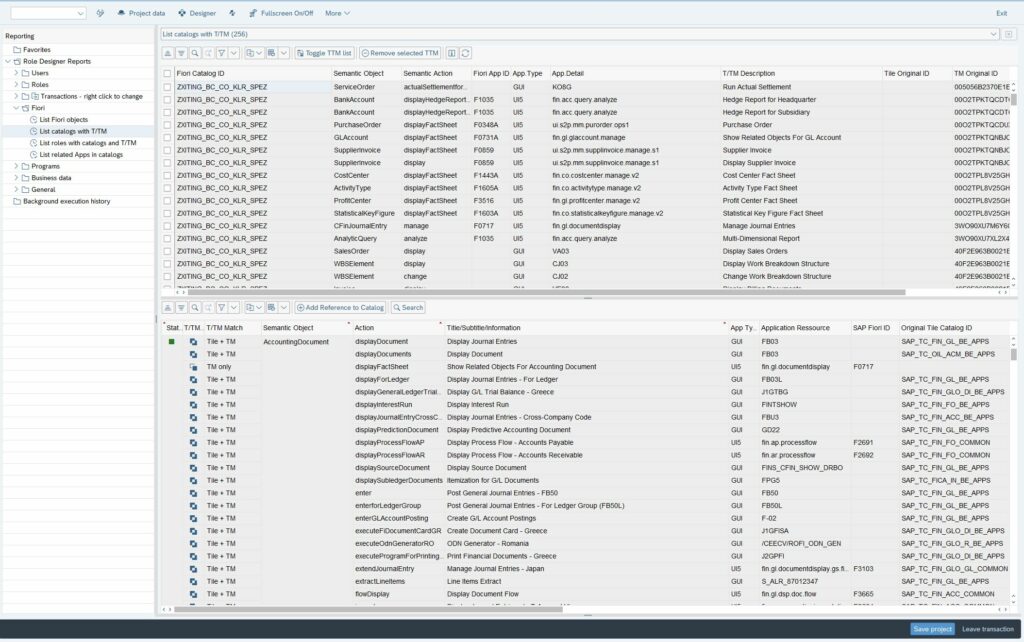The width and height of the screenshot is (1024, 642).
Task: Click the Exit link at top right
Action: [x=1001, y=13]
